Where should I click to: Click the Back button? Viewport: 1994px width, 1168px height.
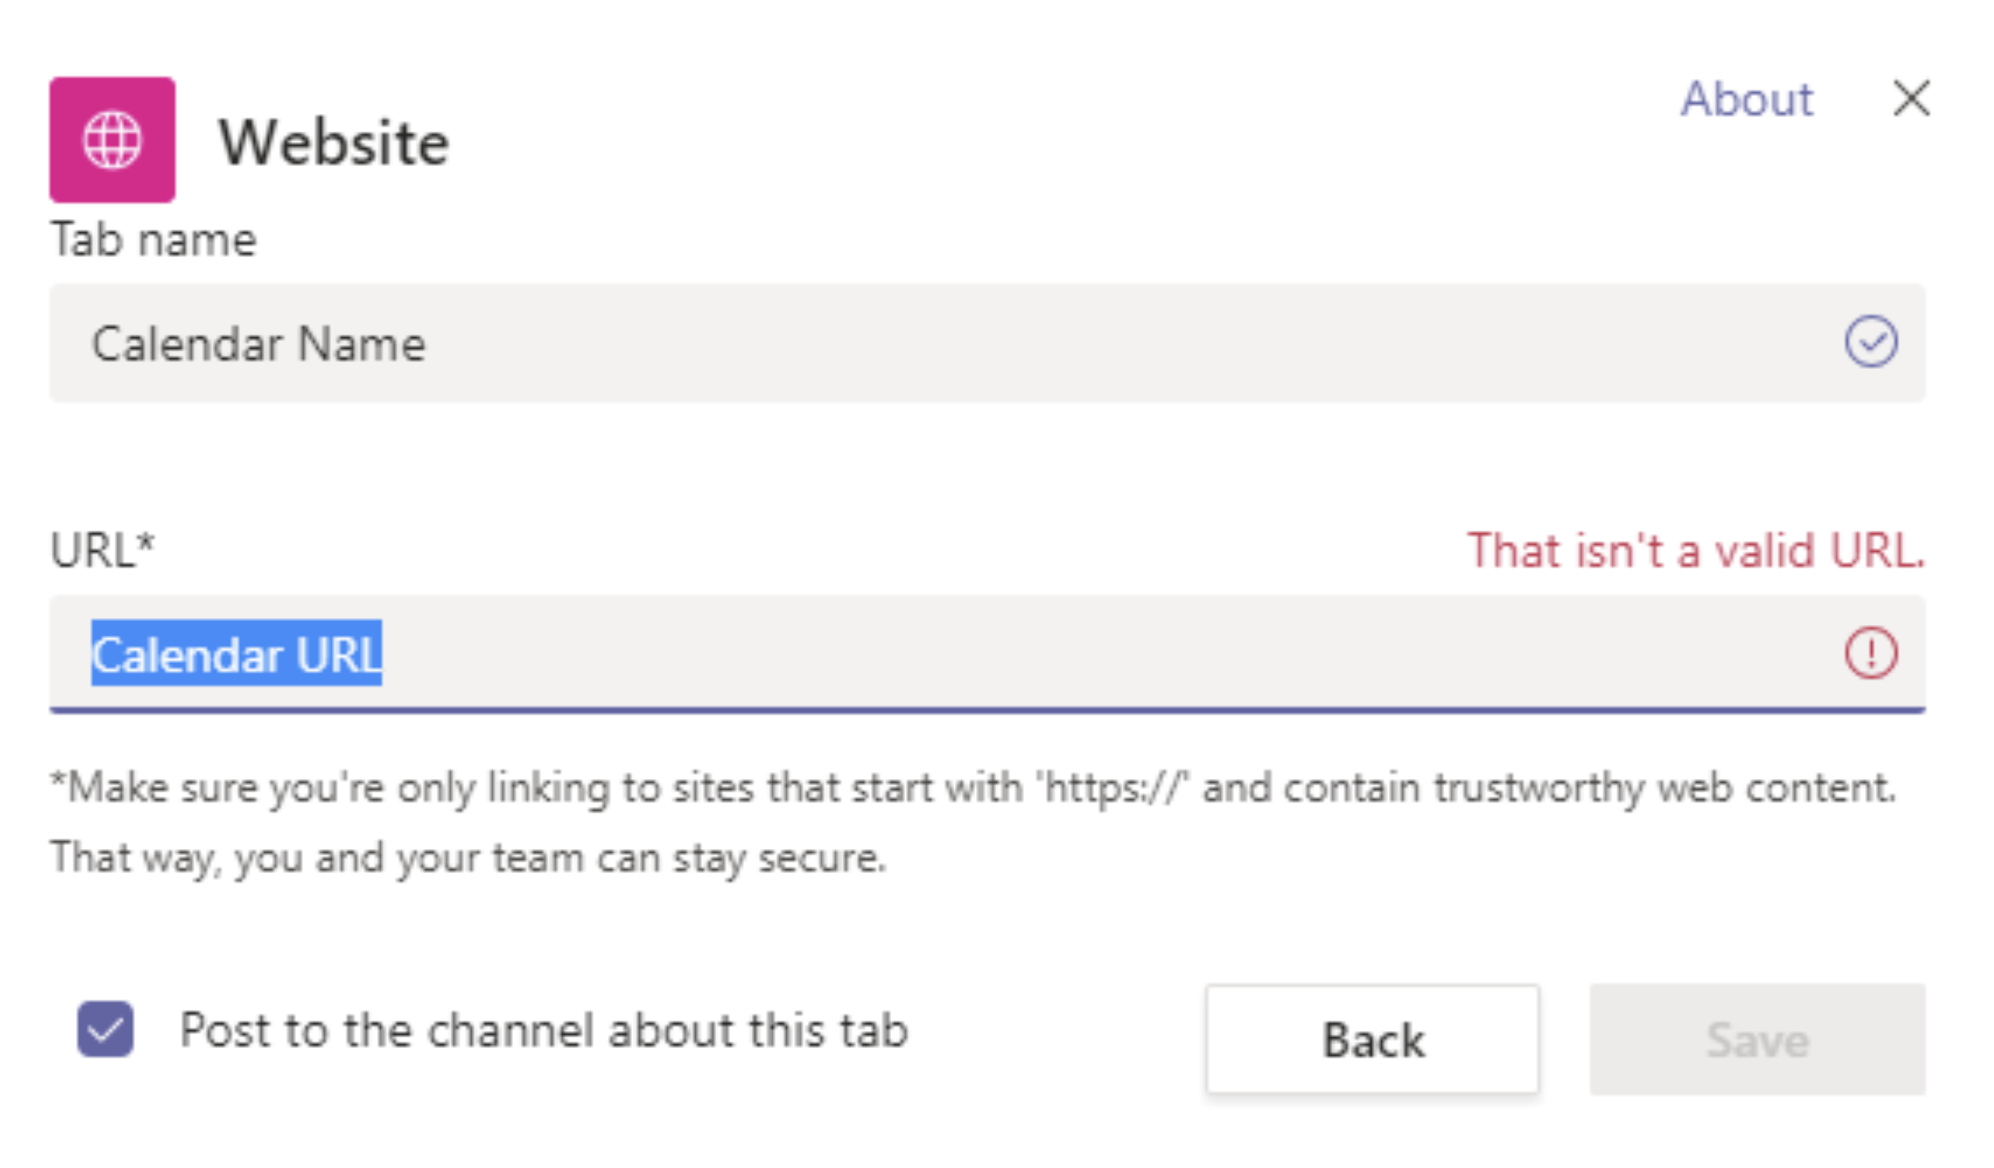point(1373,1038)
